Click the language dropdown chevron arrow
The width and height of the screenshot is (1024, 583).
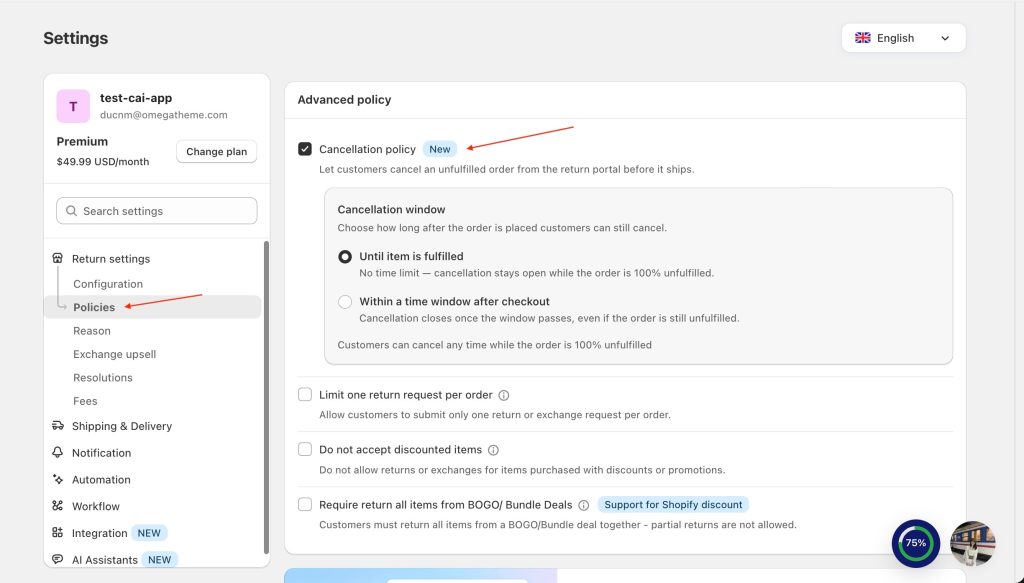pyautogui.click(x=945, y=38)
